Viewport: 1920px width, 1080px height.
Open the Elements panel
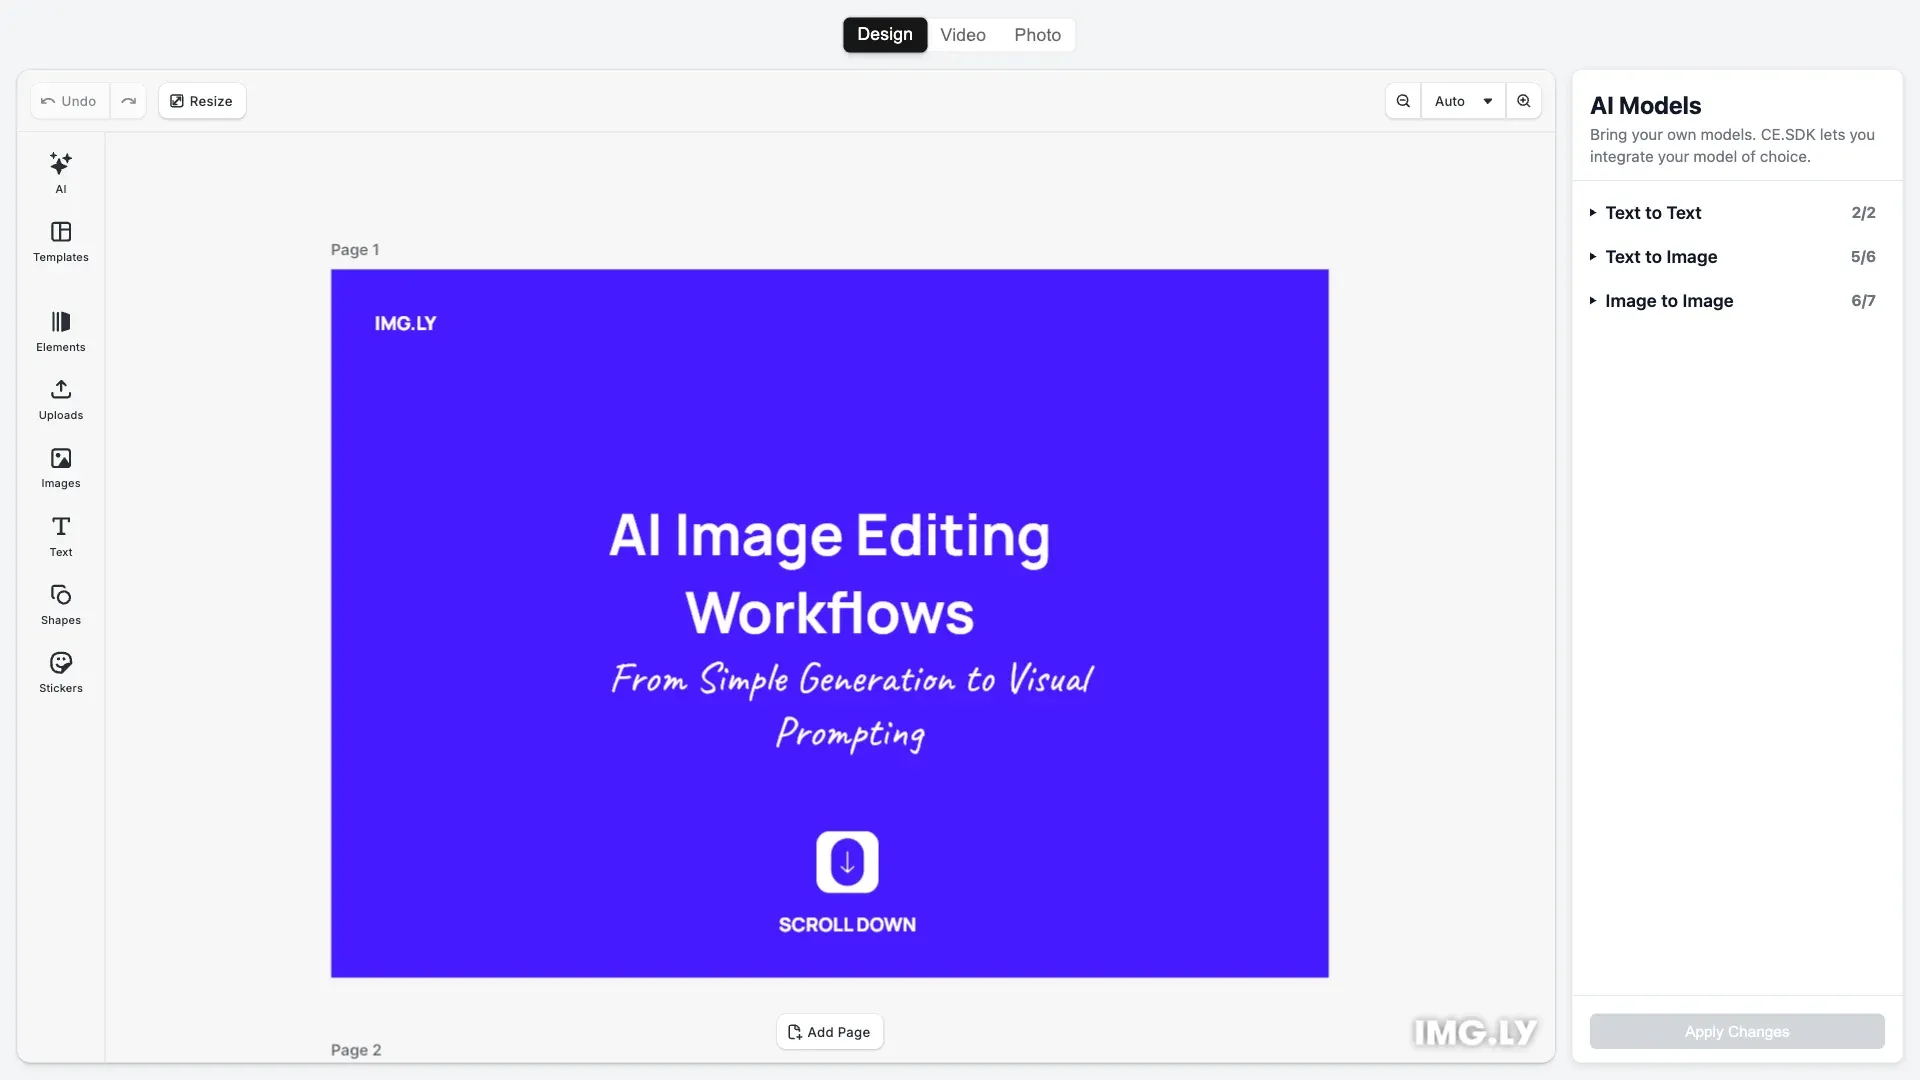click(60, 330)
